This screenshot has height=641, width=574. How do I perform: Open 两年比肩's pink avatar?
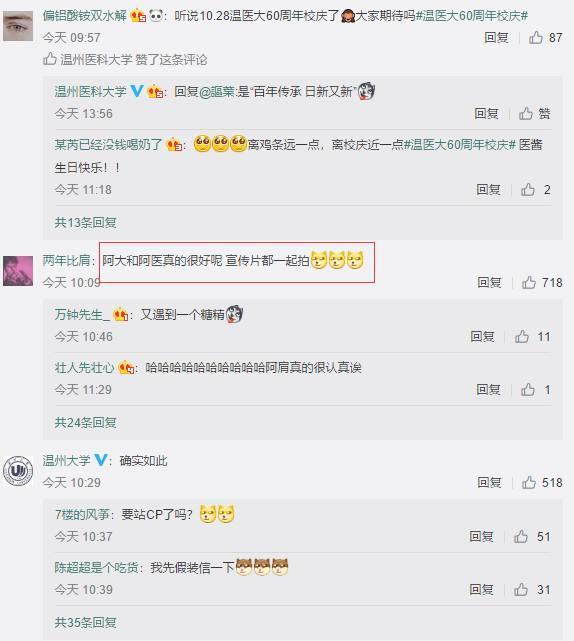pos(18,271)
